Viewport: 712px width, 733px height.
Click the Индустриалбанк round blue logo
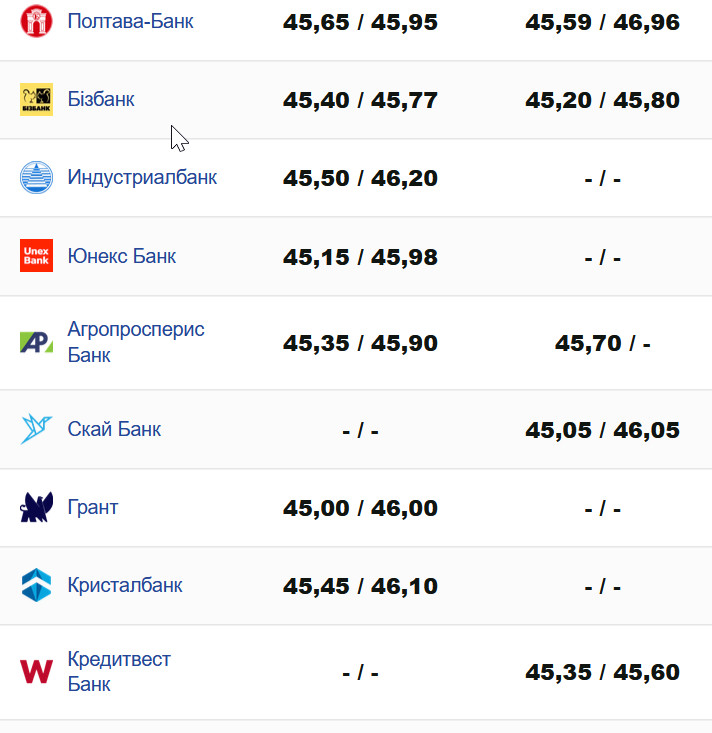(36, 177)
